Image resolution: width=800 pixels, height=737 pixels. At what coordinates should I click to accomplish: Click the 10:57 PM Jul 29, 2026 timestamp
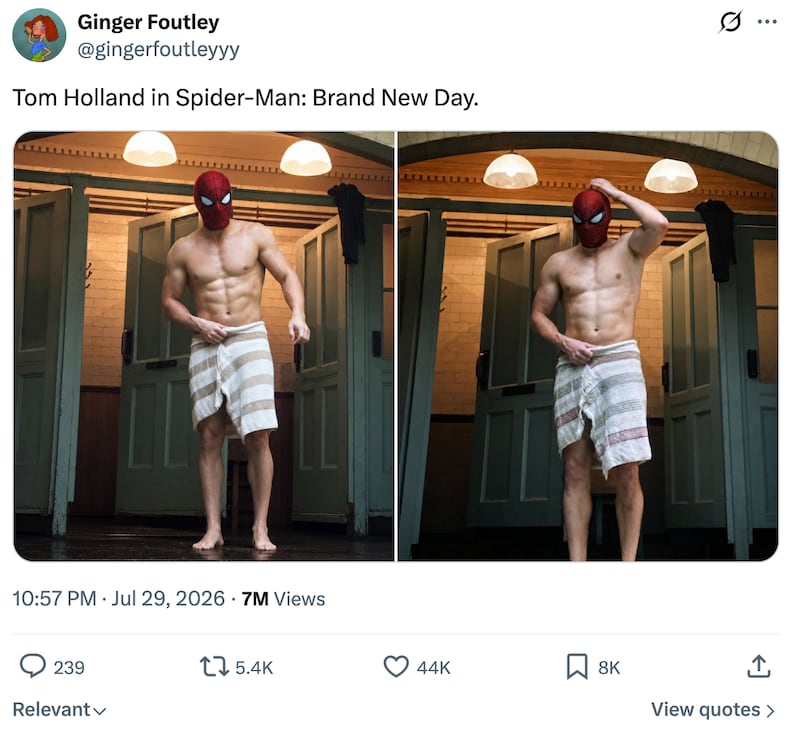118,598
